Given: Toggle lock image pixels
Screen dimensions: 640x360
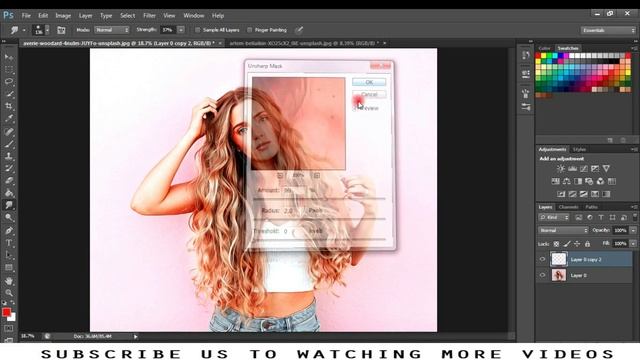Looking at the screenshot, I should (567, 244).
